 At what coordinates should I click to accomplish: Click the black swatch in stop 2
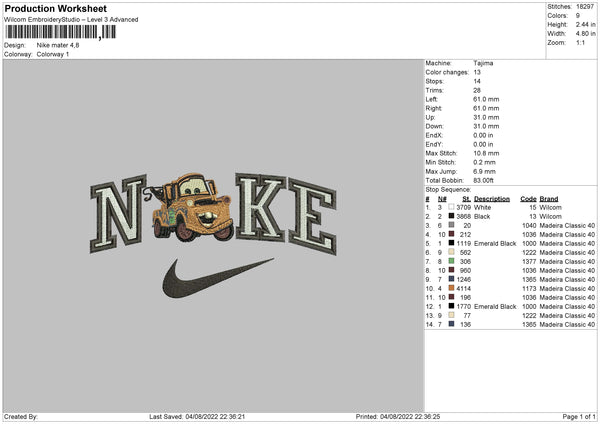[451, 217]
